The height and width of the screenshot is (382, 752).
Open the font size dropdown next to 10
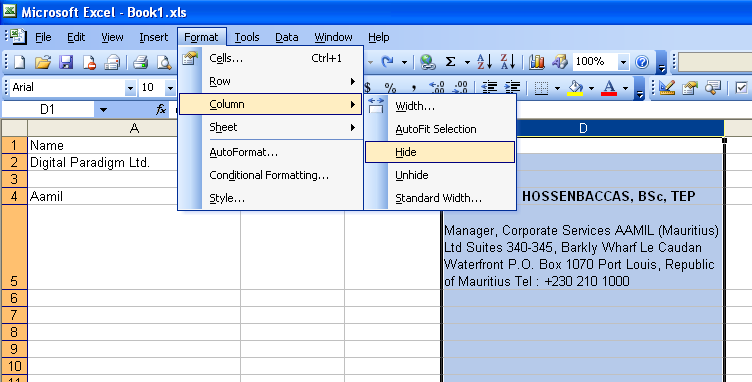tap(170, 88)
